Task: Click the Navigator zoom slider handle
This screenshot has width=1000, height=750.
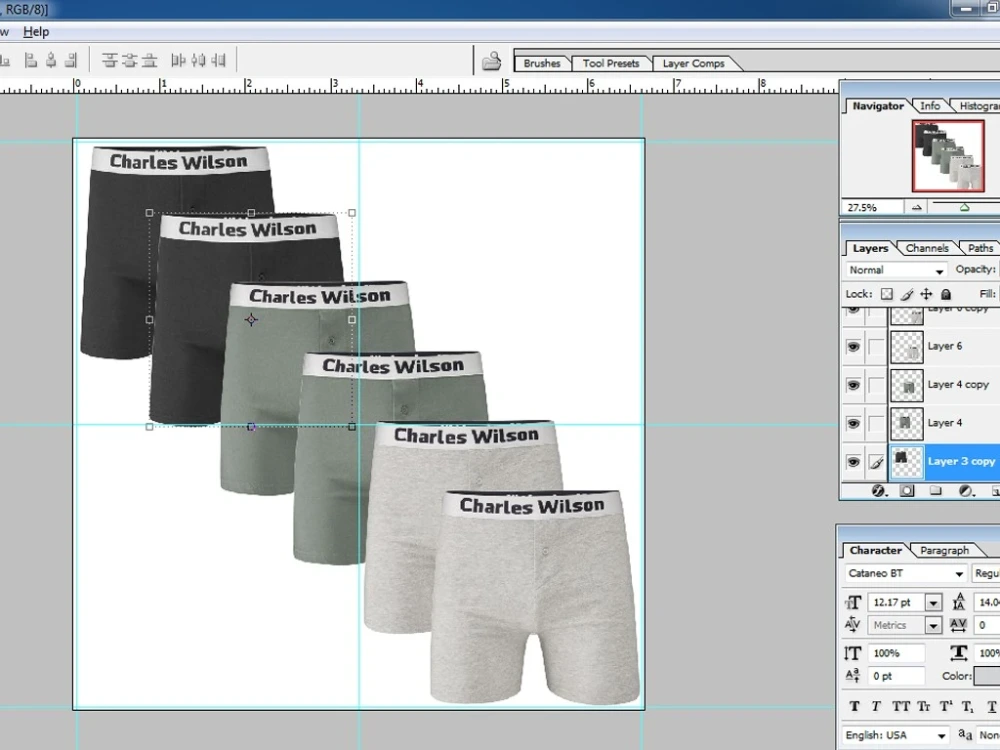Action: pyautogui.click(x=964, y=207)
